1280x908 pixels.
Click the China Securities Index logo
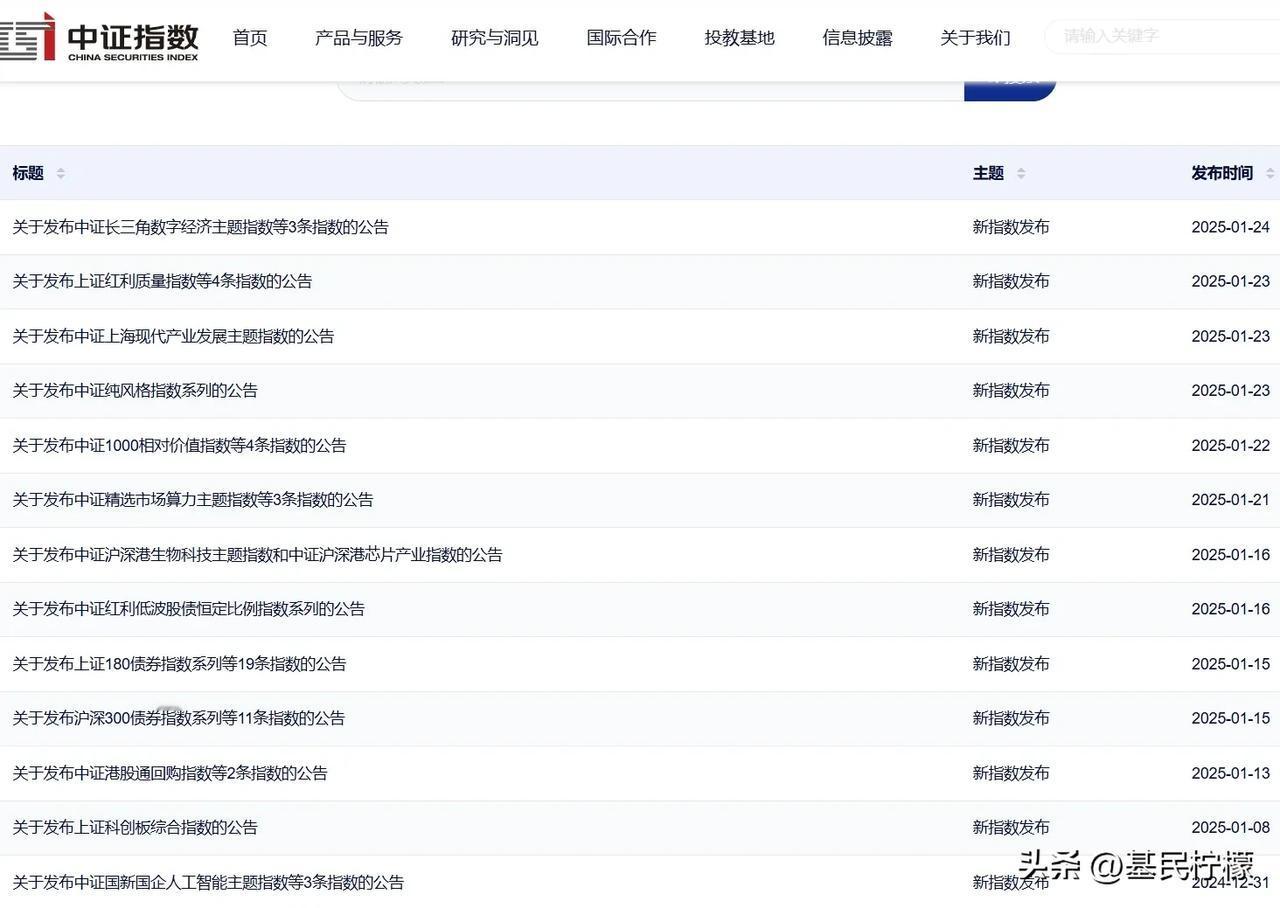click(x=99, y=38)
